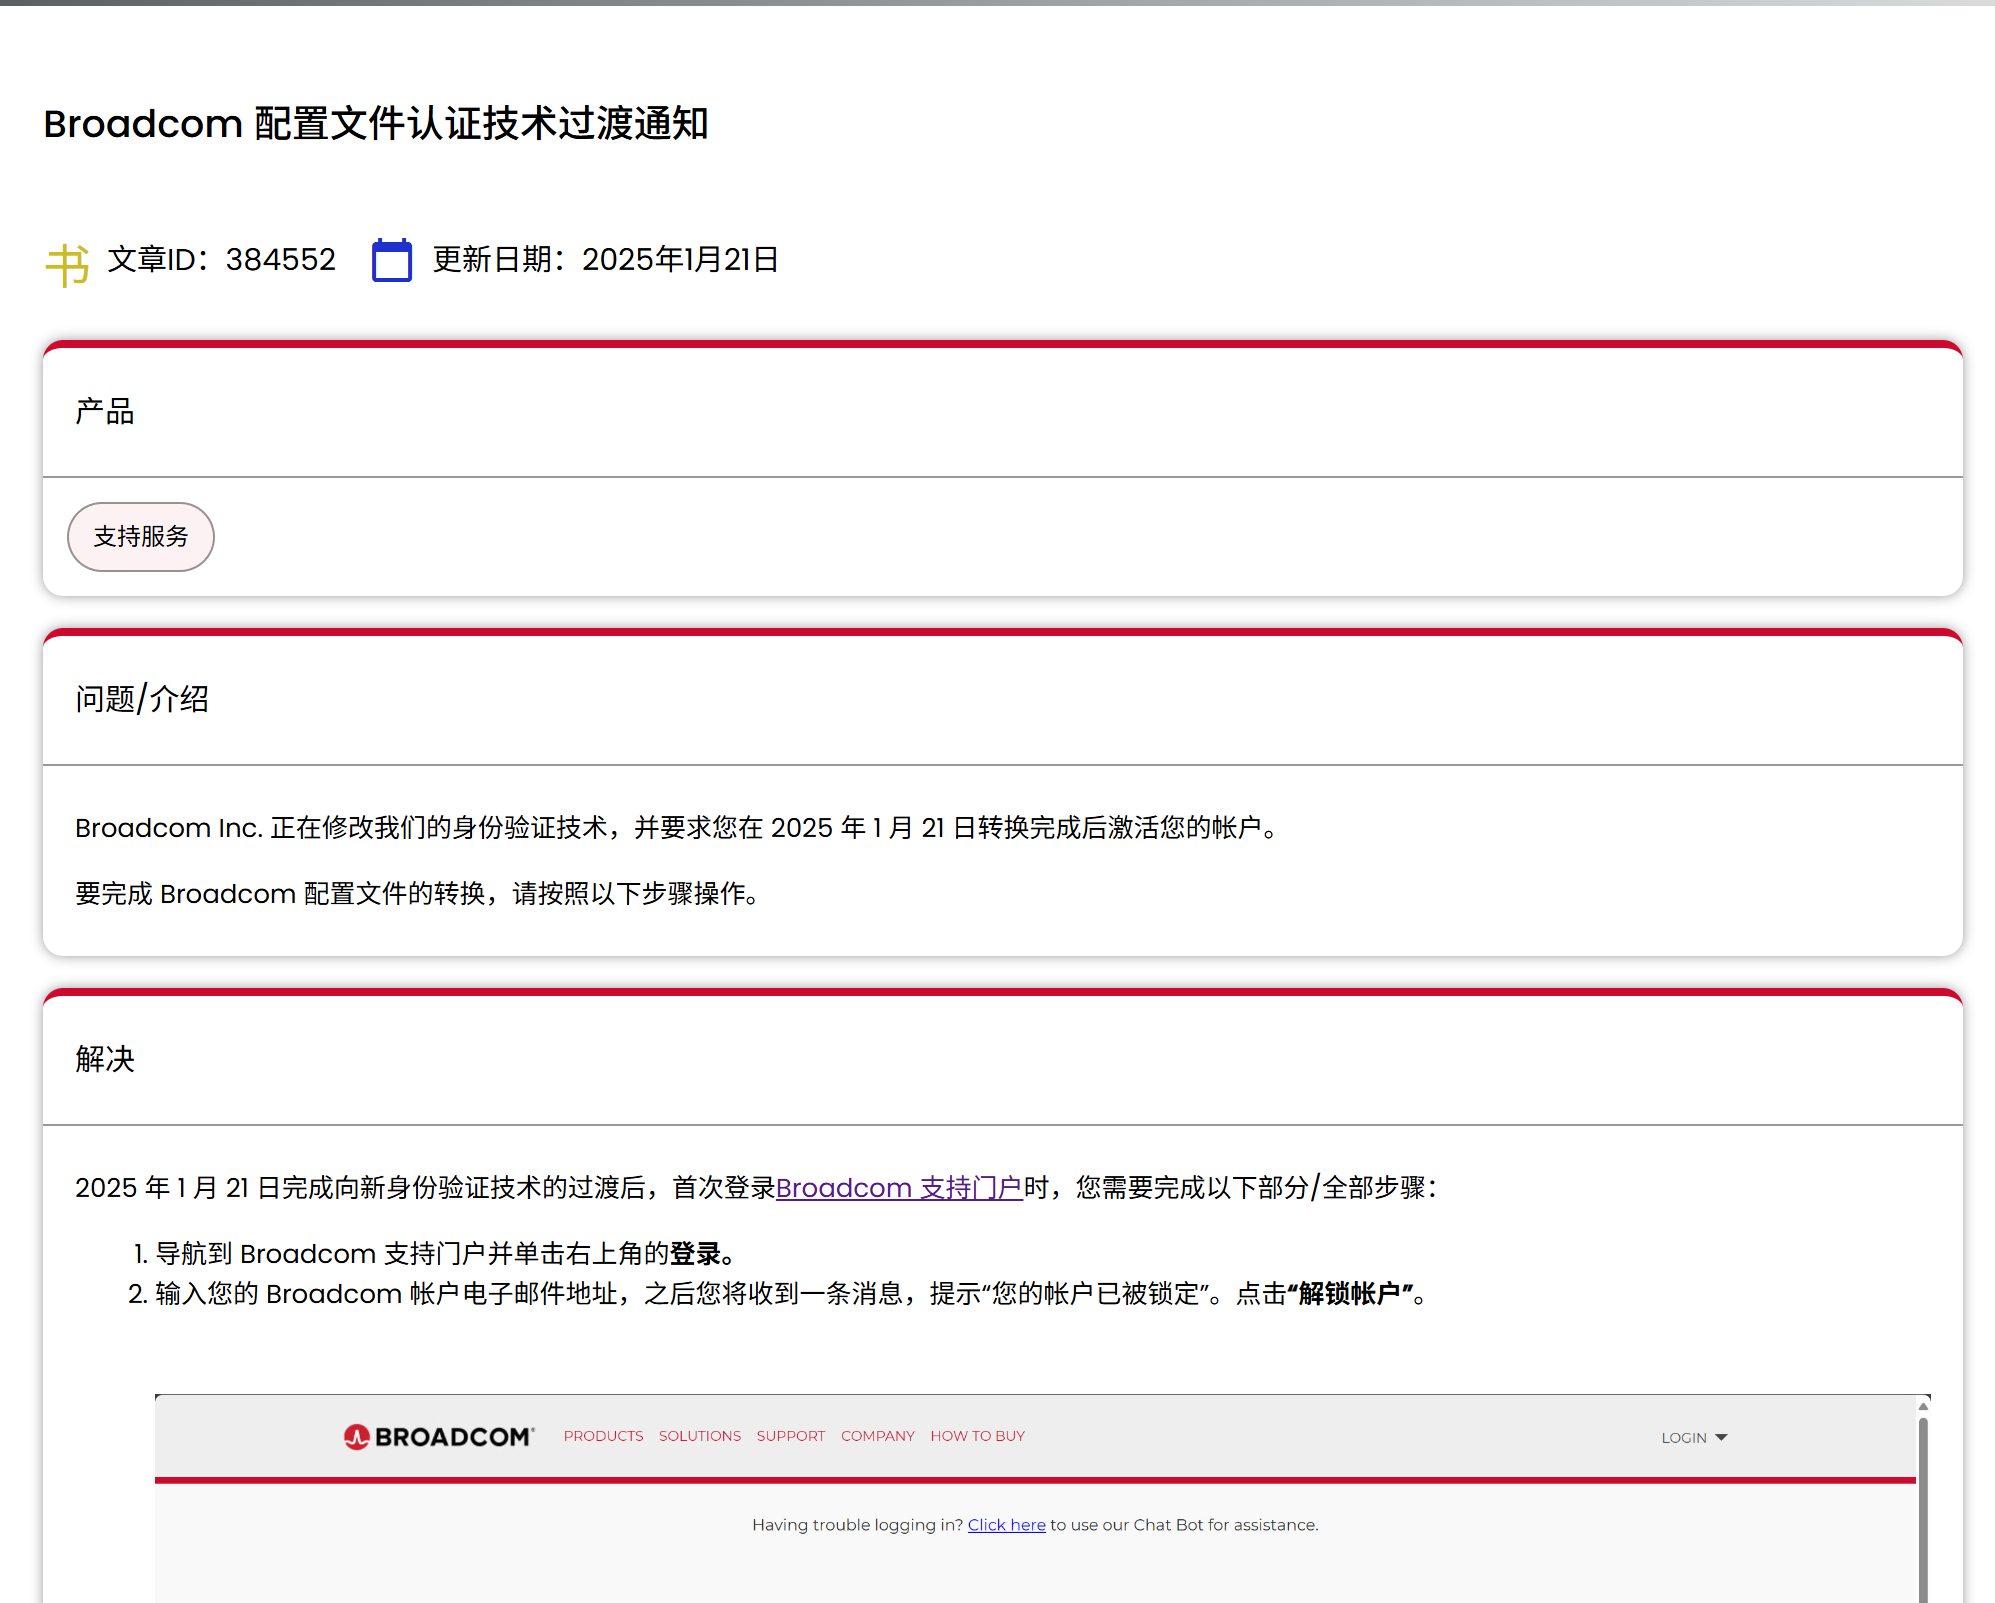Click the article ID 384552 text
Image resolution: width=1995 pixels, height=1603 pixels.
click(280, 259)
